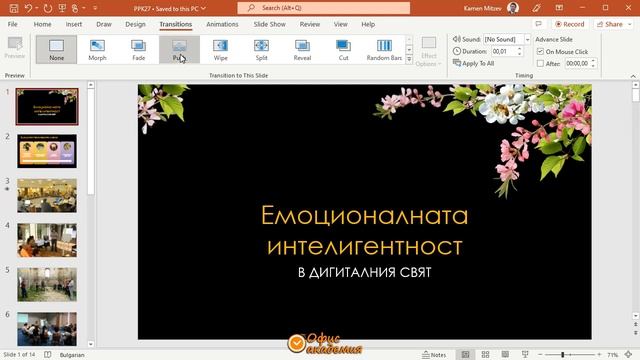Apply the Fade transition
640x360 pixels.
[138, 49]
